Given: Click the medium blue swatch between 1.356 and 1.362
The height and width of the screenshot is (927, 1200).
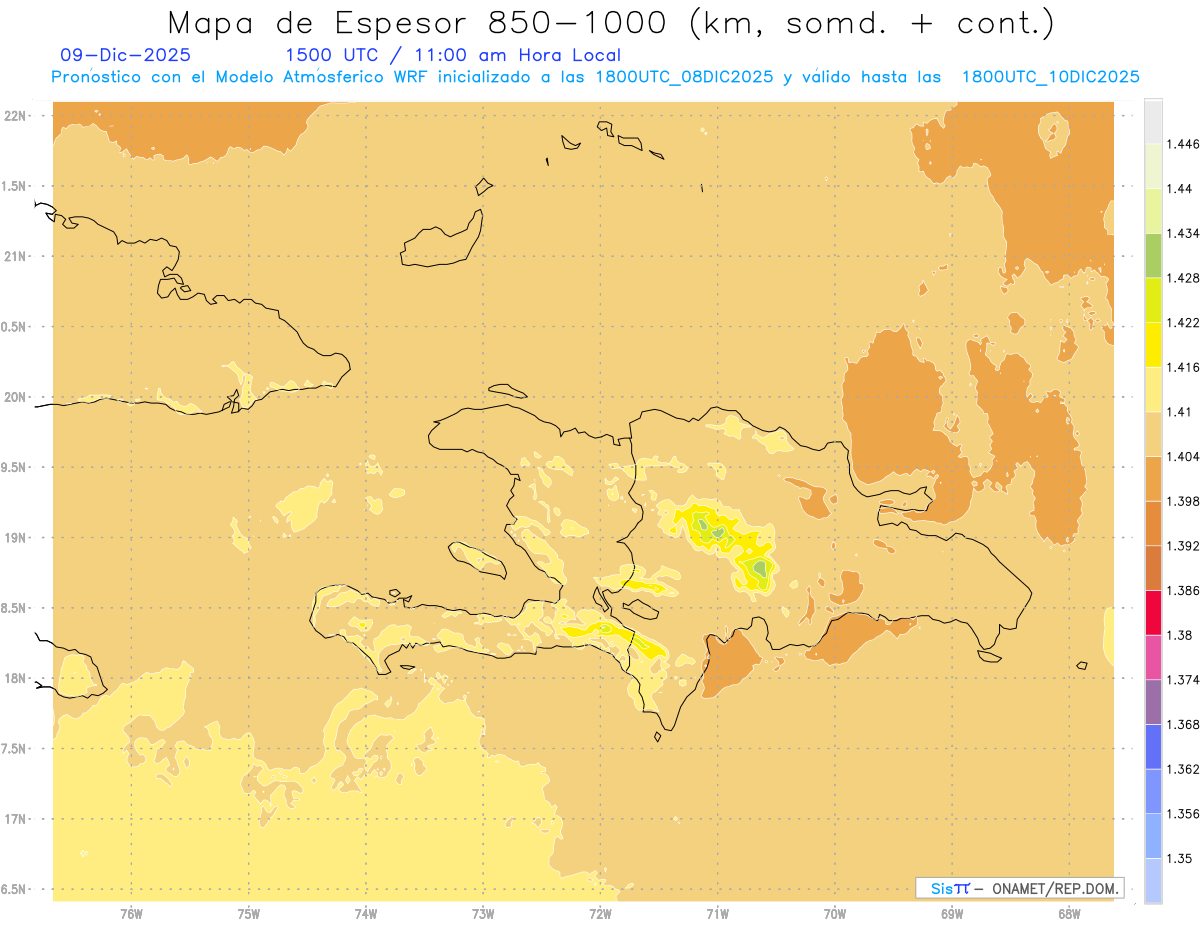Looking at the screenshot, I should pos(1153,791).
